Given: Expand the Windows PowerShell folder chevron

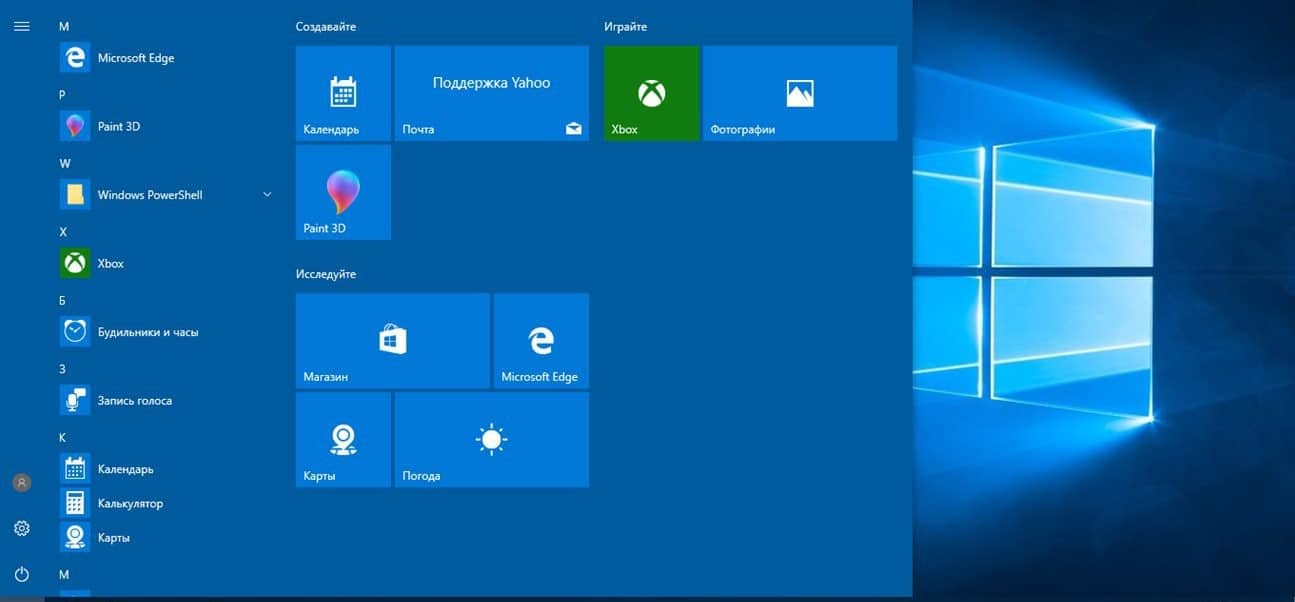Looking at the screenshot, I should (x=267, y=195).
